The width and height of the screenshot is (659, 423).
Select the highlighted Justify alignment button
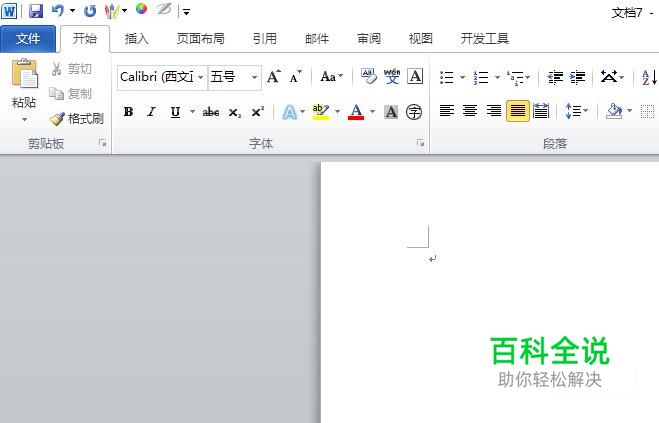coord(517,111)
